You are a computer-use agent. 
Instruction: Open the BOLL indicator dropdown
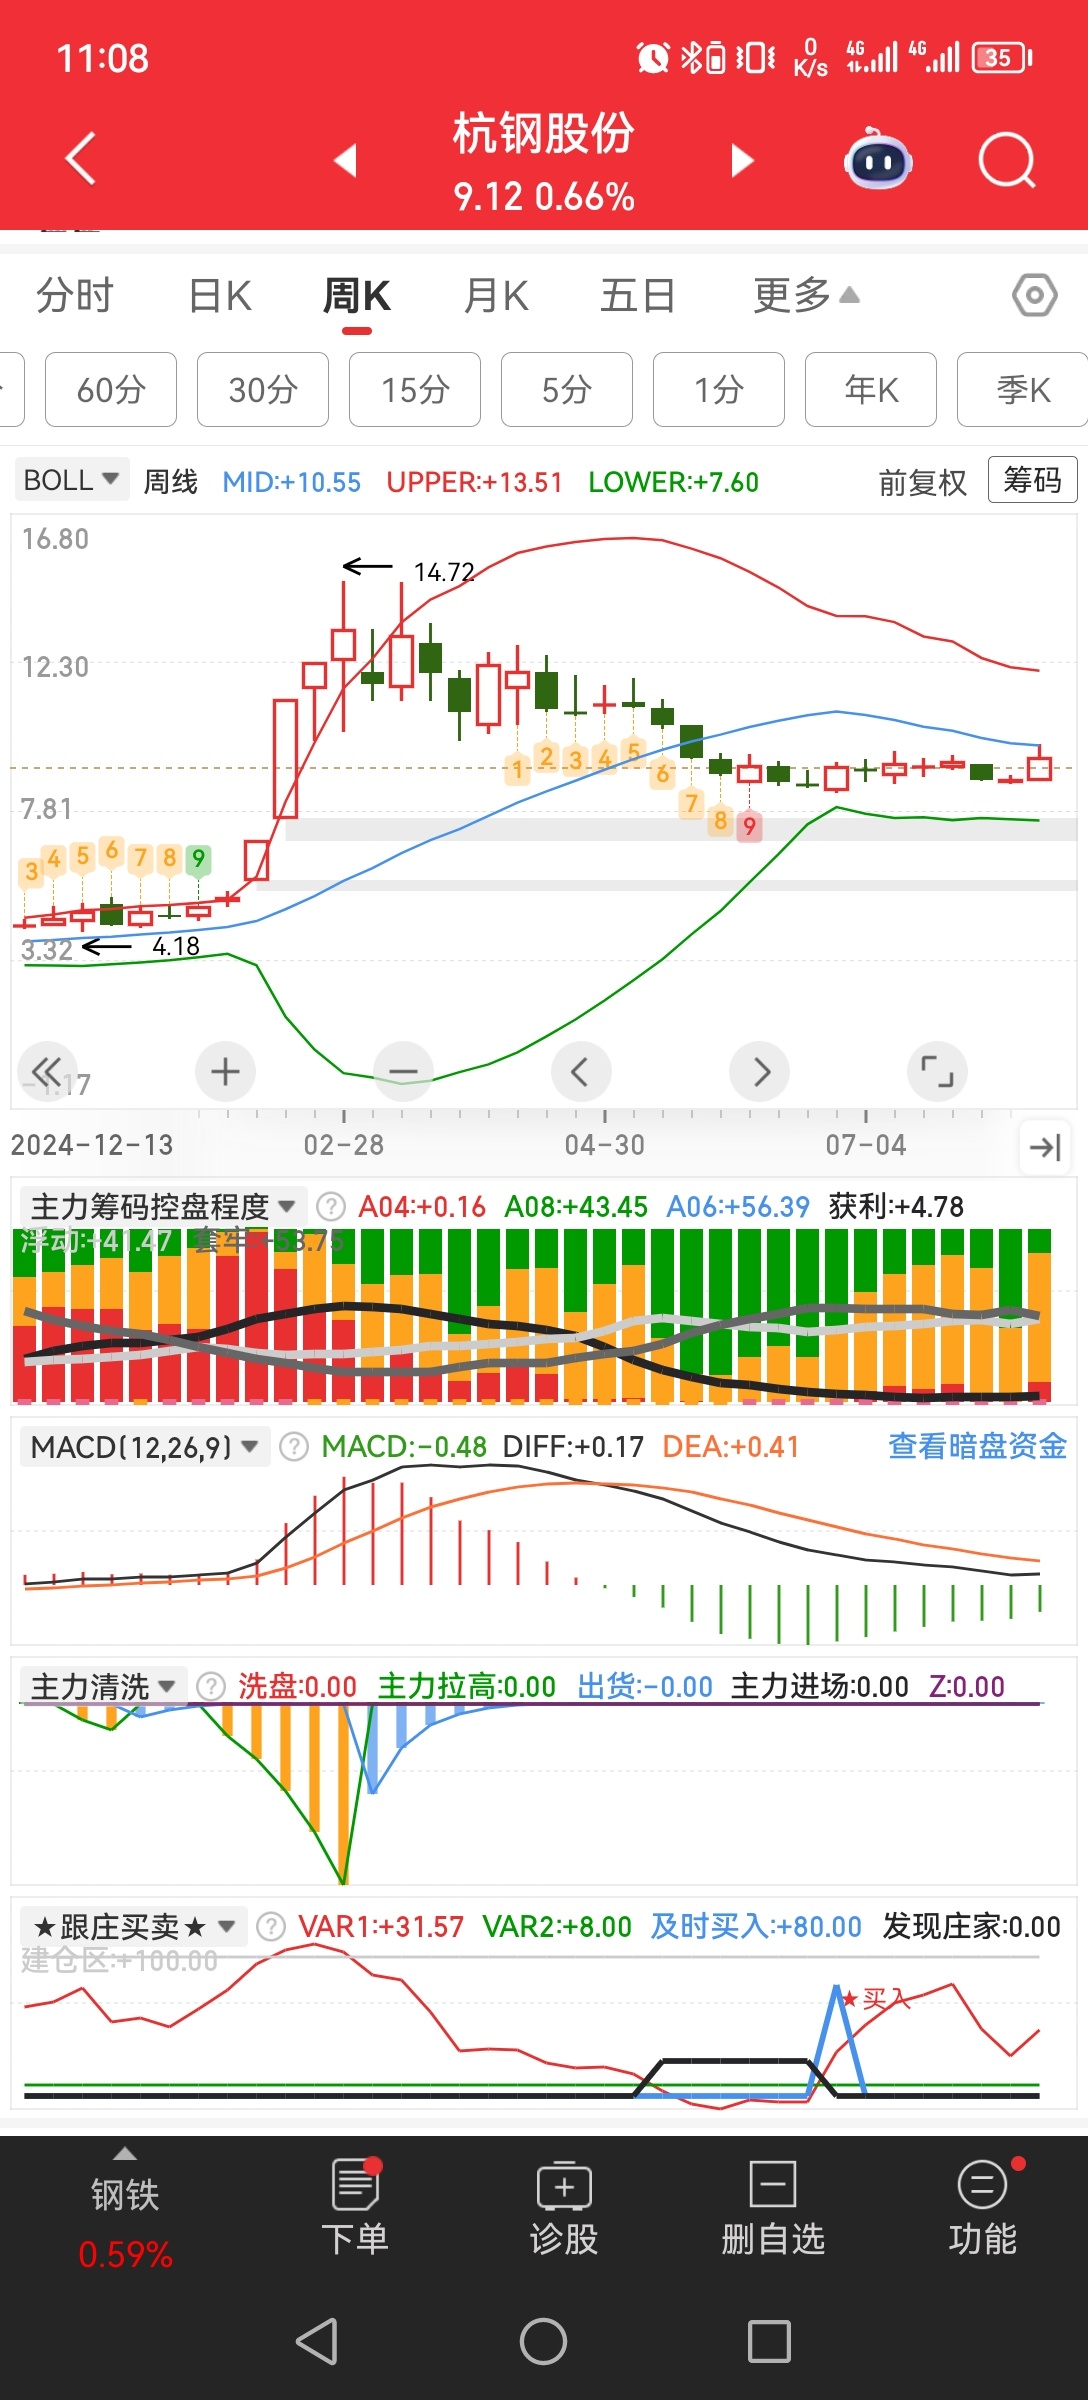click(71, 481)
